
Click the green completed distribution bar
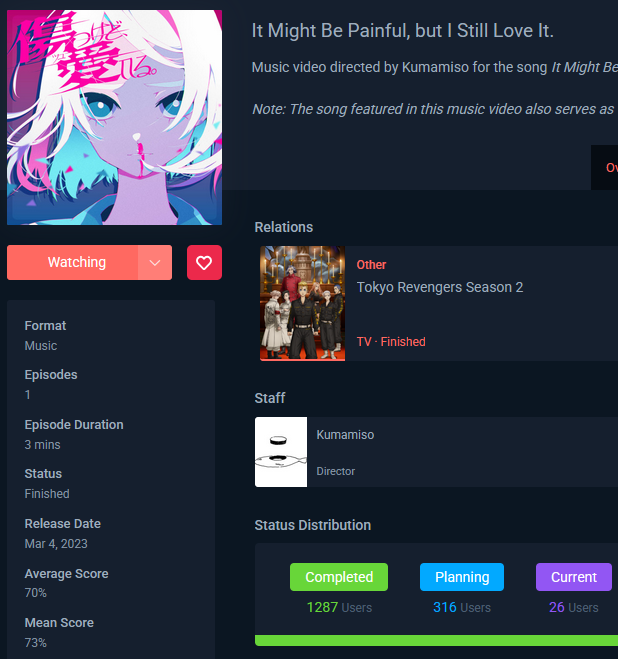pyautogui.click(x=436, y=641)
